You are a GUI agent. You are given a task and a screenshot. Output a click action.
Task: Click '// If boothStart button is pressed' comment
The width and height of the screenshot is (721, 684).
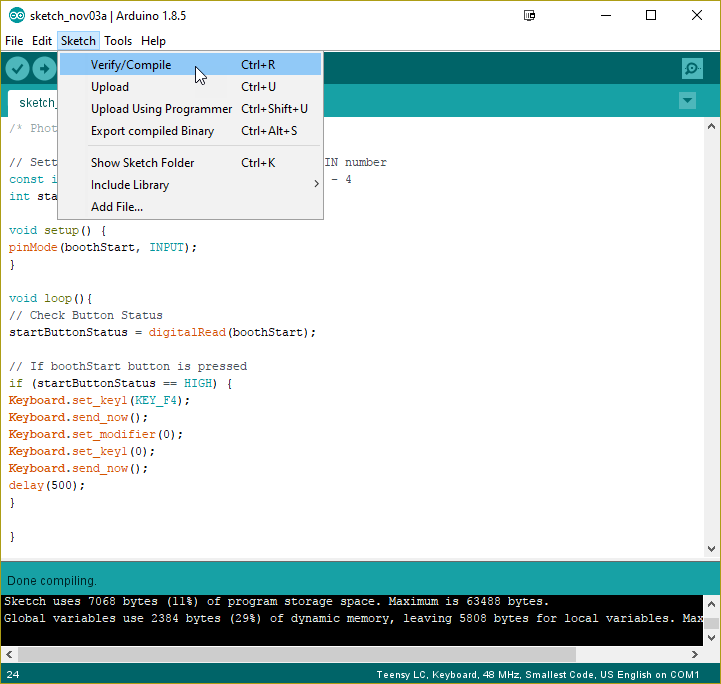128,366
